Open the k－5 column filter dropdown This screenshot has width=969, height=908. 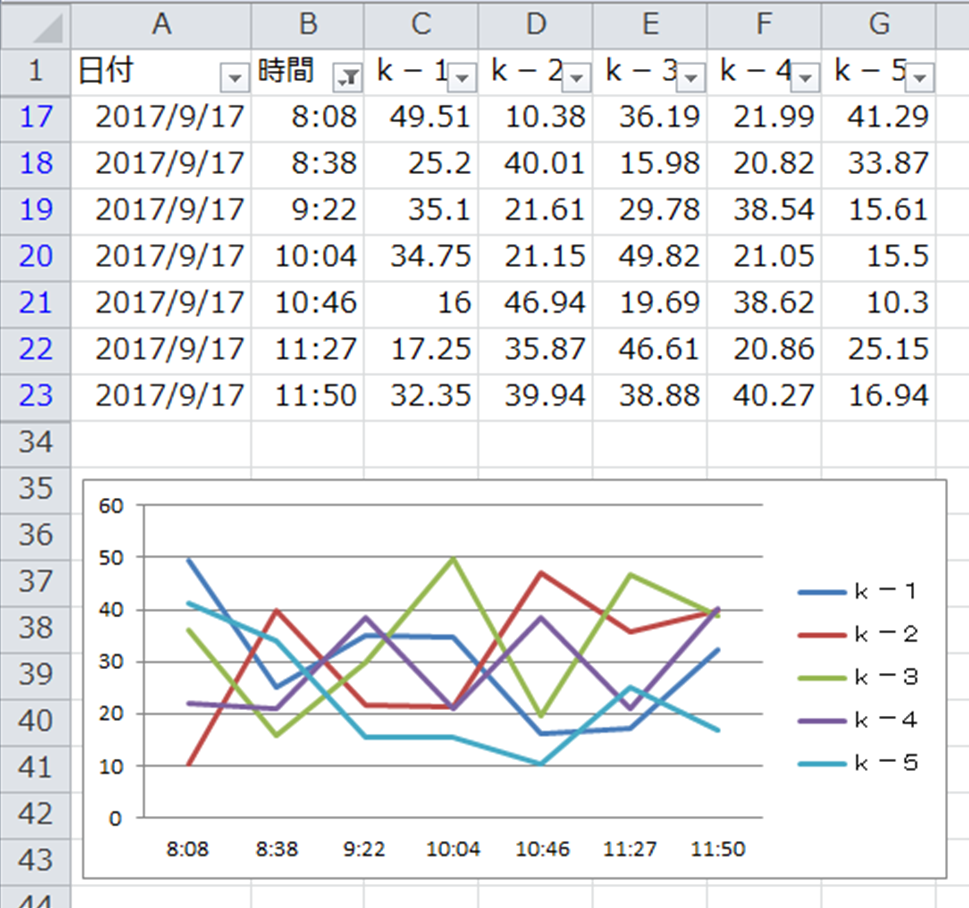click(x=919, y=77)
